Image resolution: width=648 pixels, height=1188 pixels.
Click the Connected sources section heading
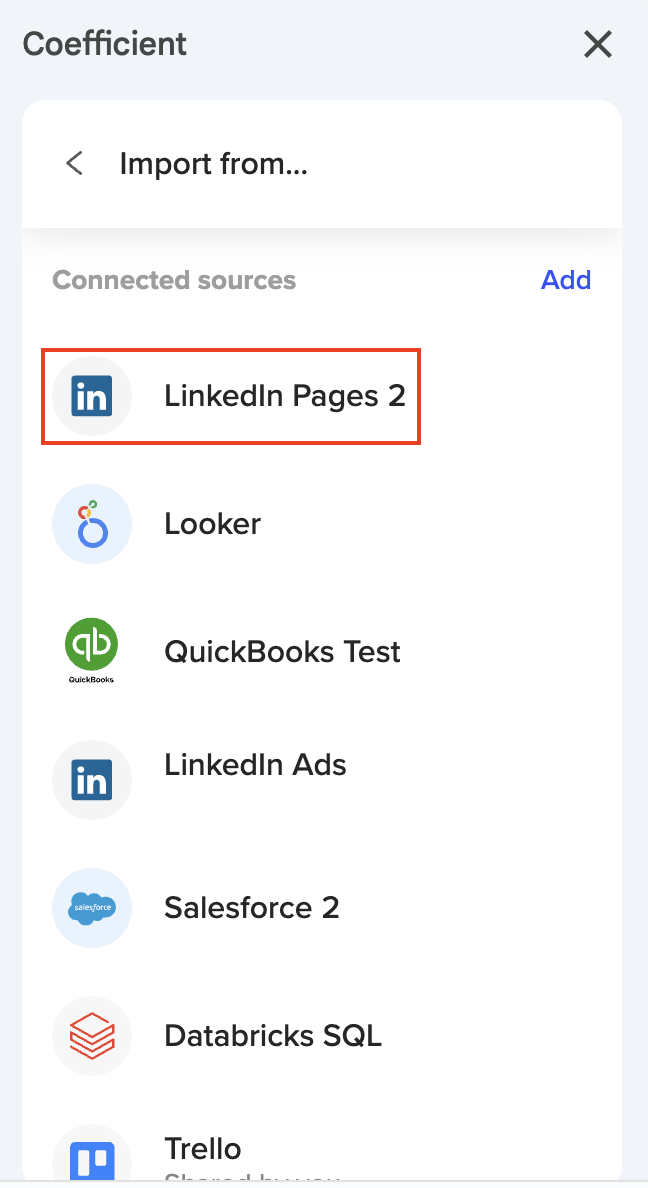[x=174, y=280]
